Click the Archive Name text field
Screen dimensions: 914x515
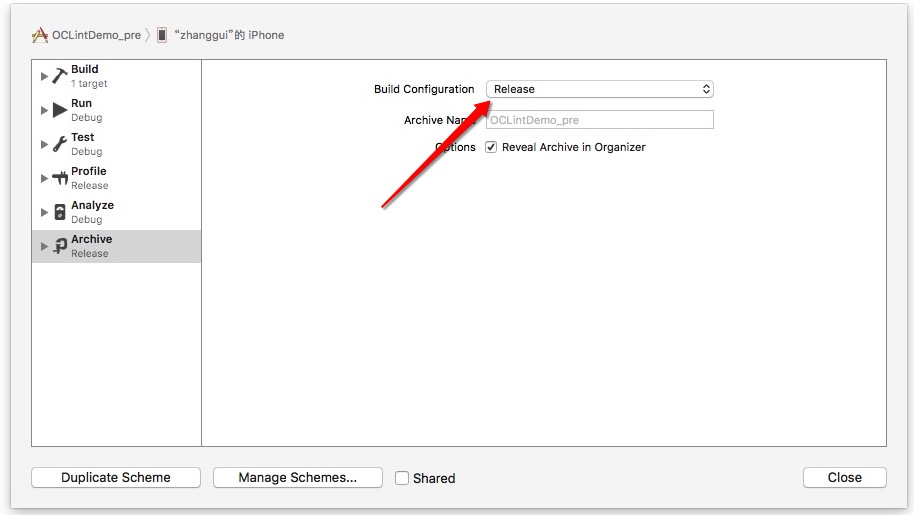click(599, 120)
